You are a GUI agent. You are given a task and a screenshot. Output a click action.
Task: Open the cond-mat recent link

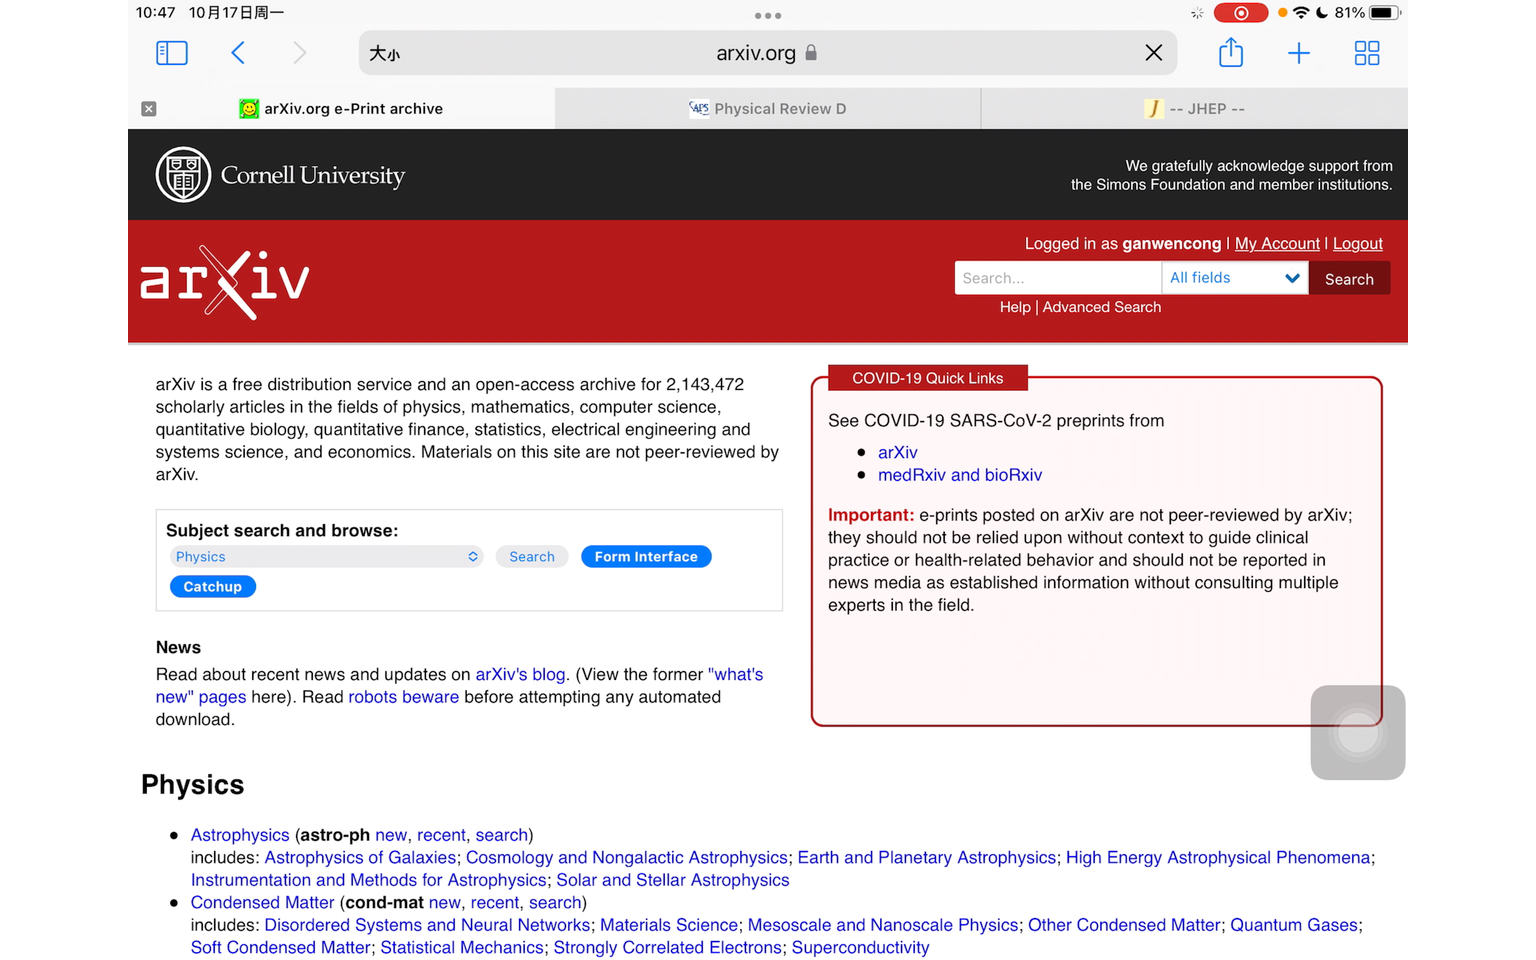point(495,903)
